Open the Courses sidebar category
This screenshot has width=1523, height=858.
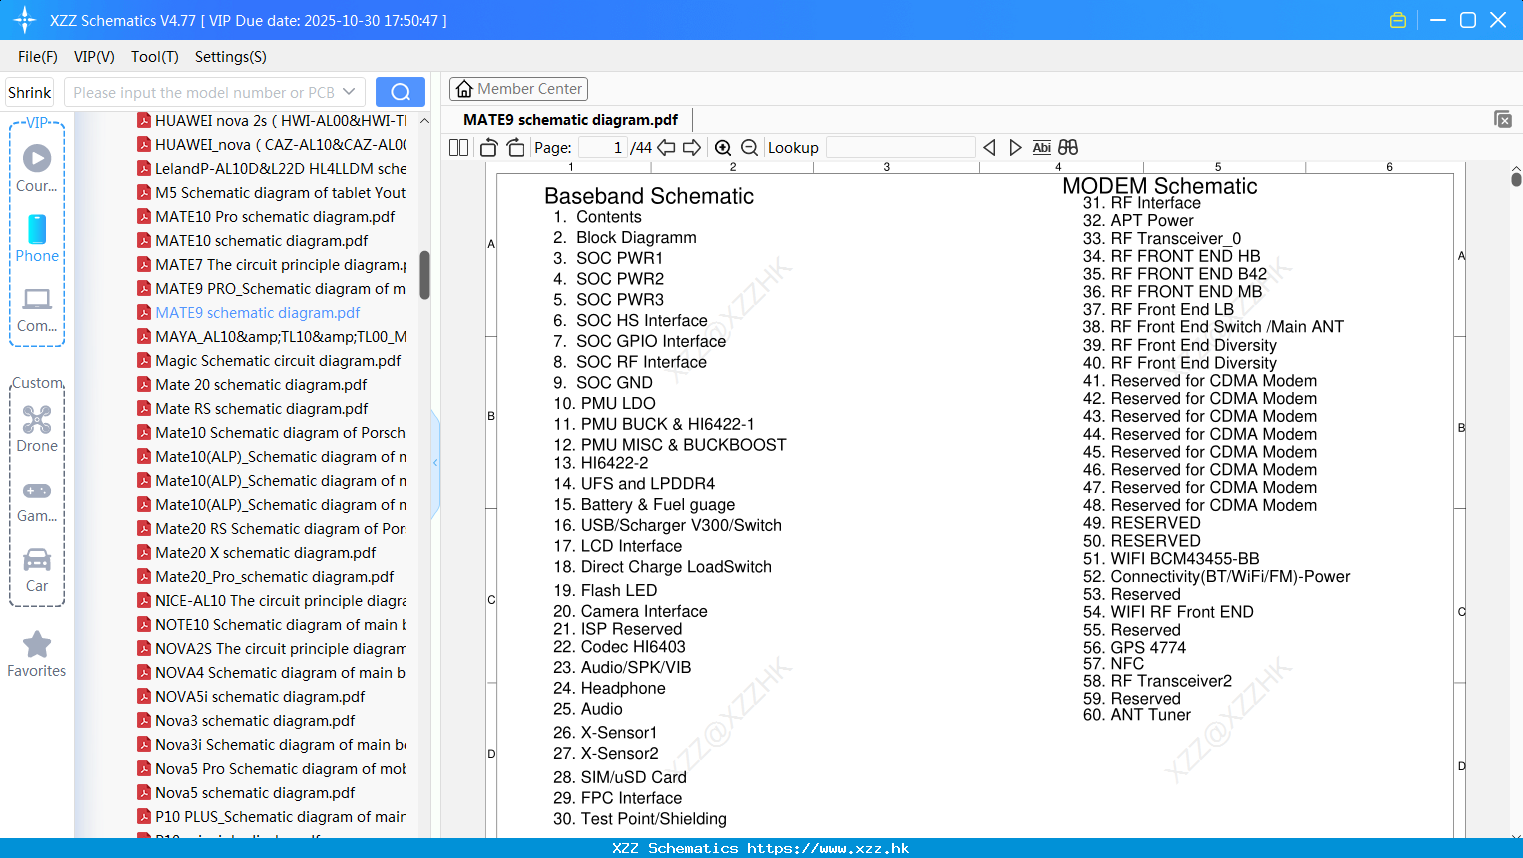(x=37, y=168)
